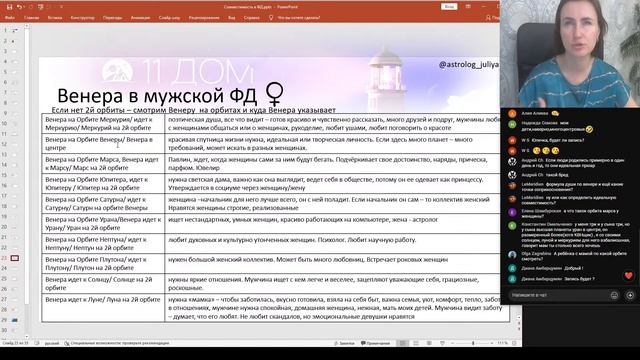Open the Справка ribbon tab
This screenshot has height=360, width=640.
[x=251, y=18]
